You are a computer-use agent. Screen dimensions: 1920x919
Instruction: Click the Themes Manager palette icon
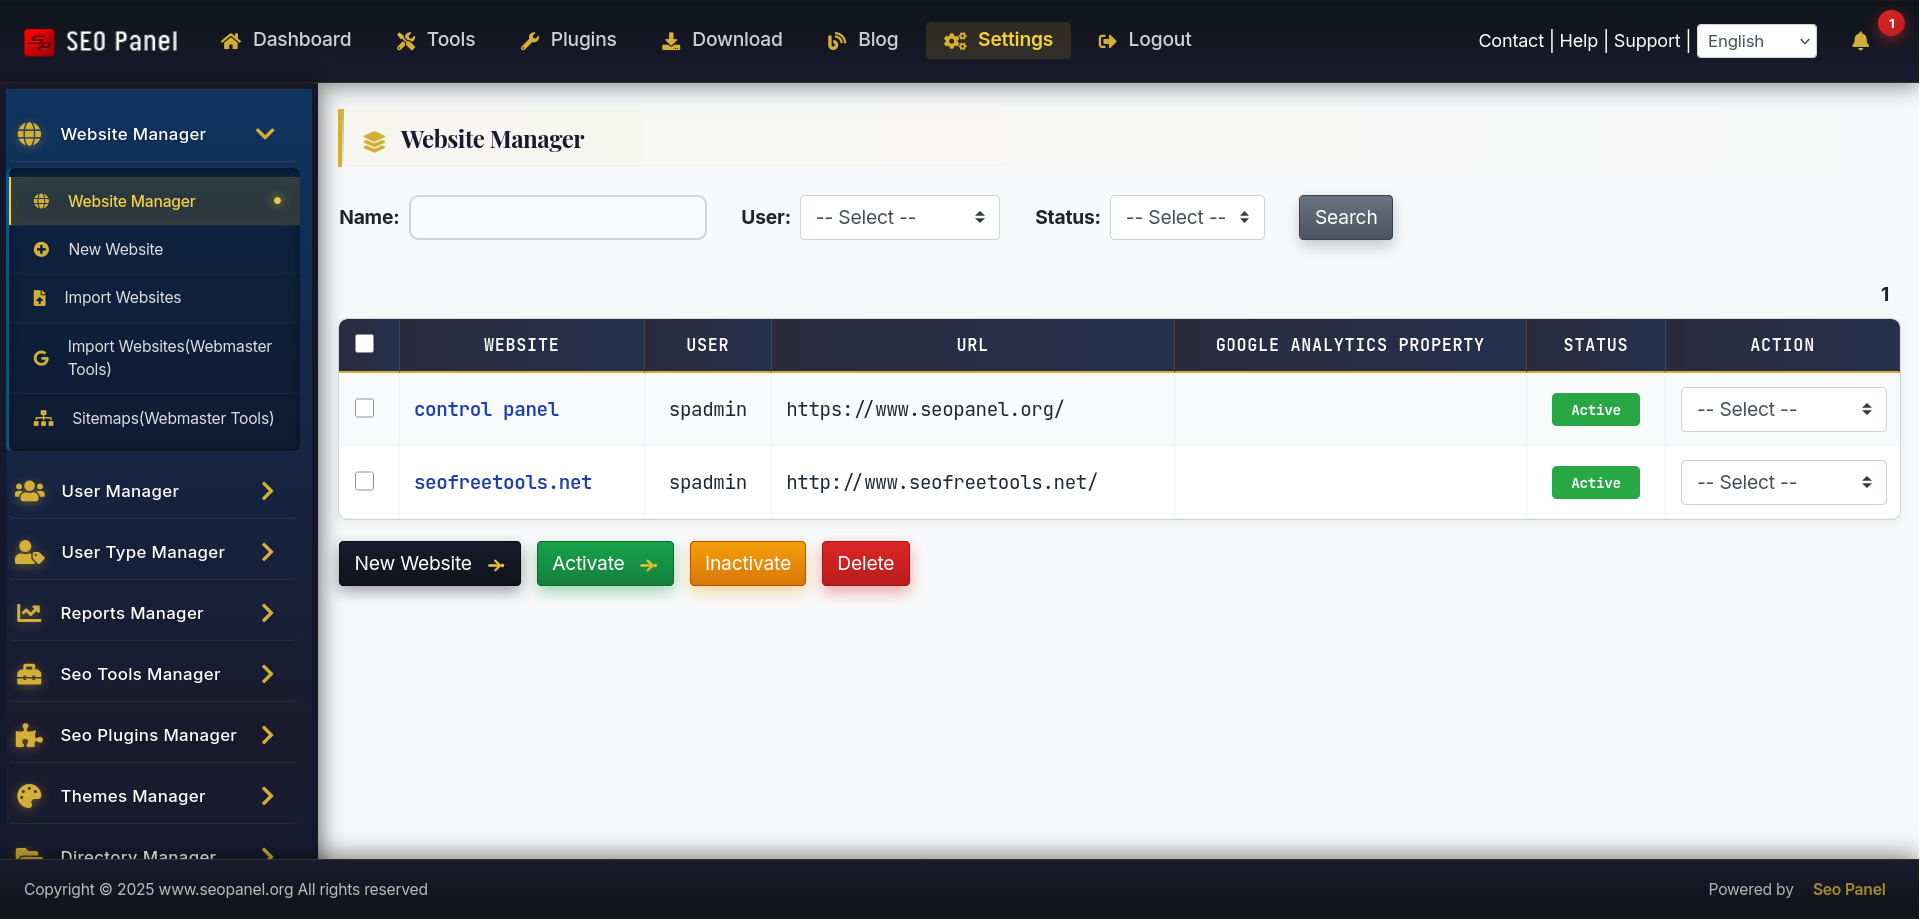(x=29, y=796)
